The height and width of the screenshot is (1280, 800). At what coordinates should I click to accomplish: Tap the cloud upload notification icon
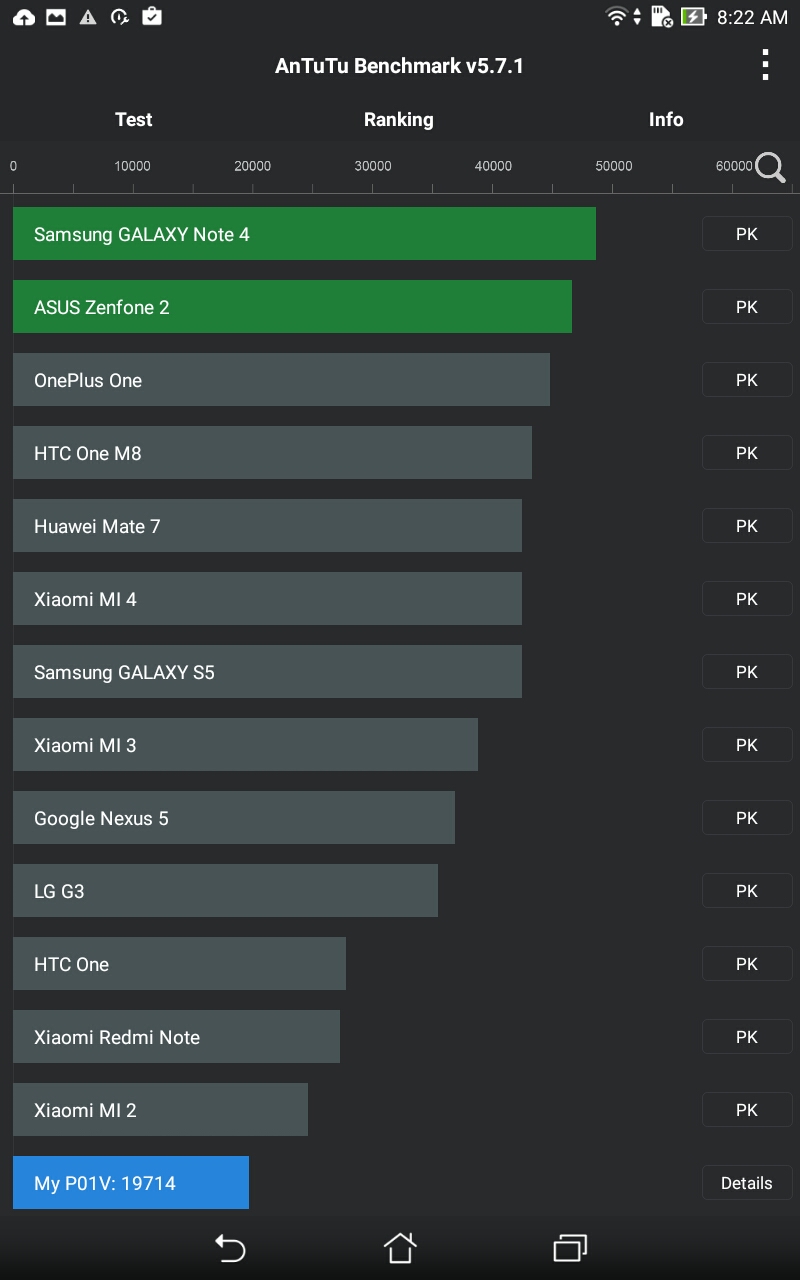23,17
